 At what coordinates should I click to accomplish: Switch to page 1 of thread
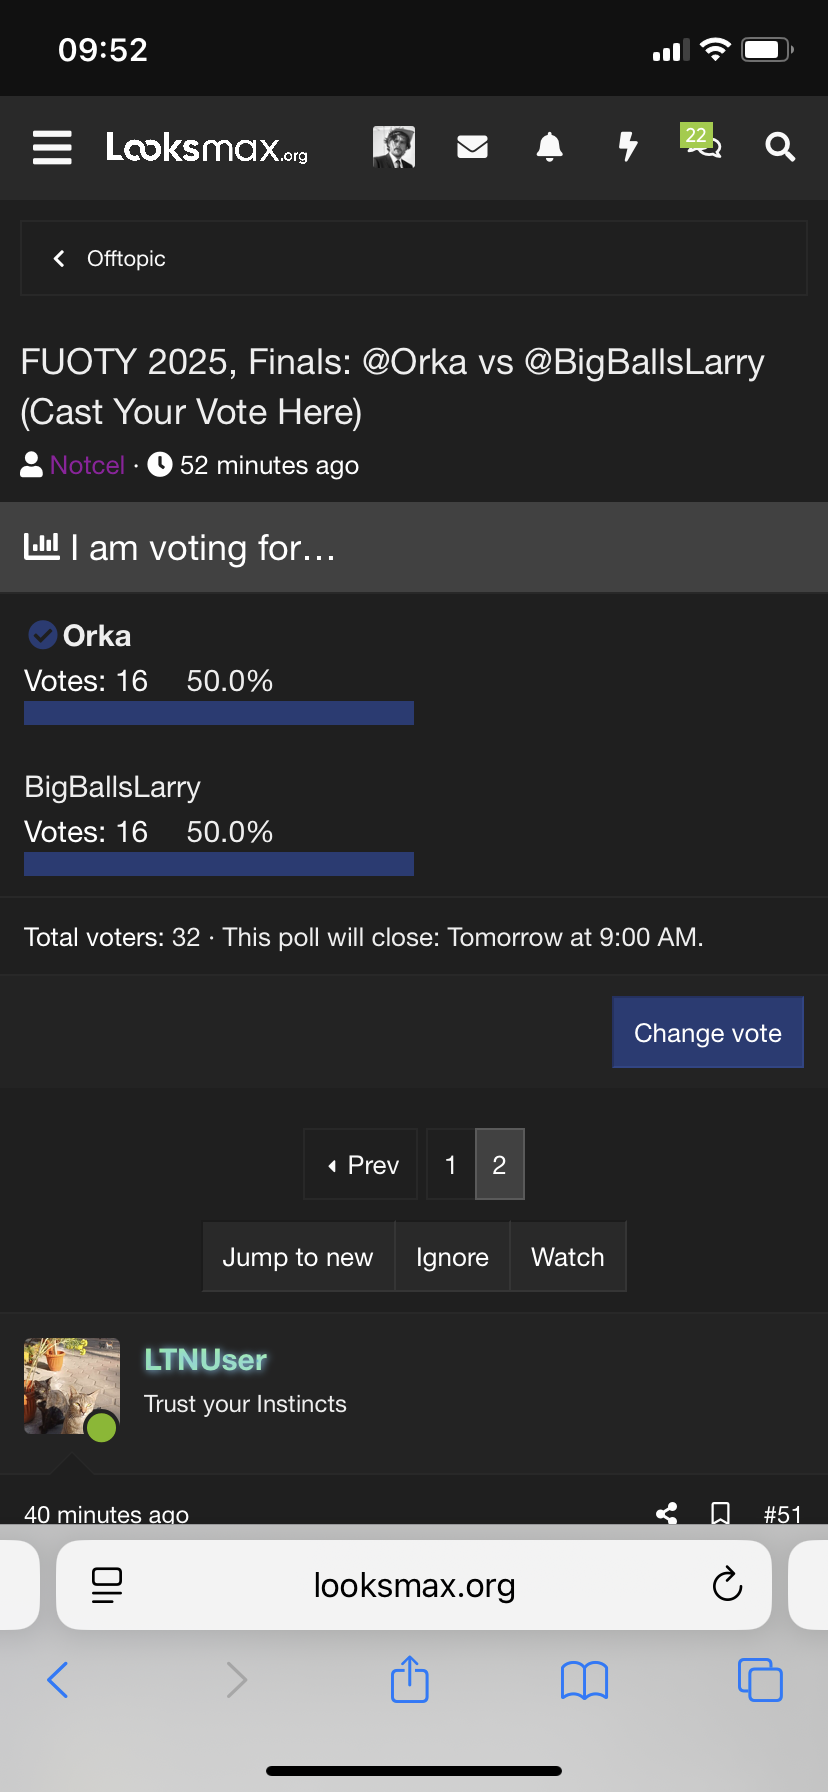[x=451, y=1165]
